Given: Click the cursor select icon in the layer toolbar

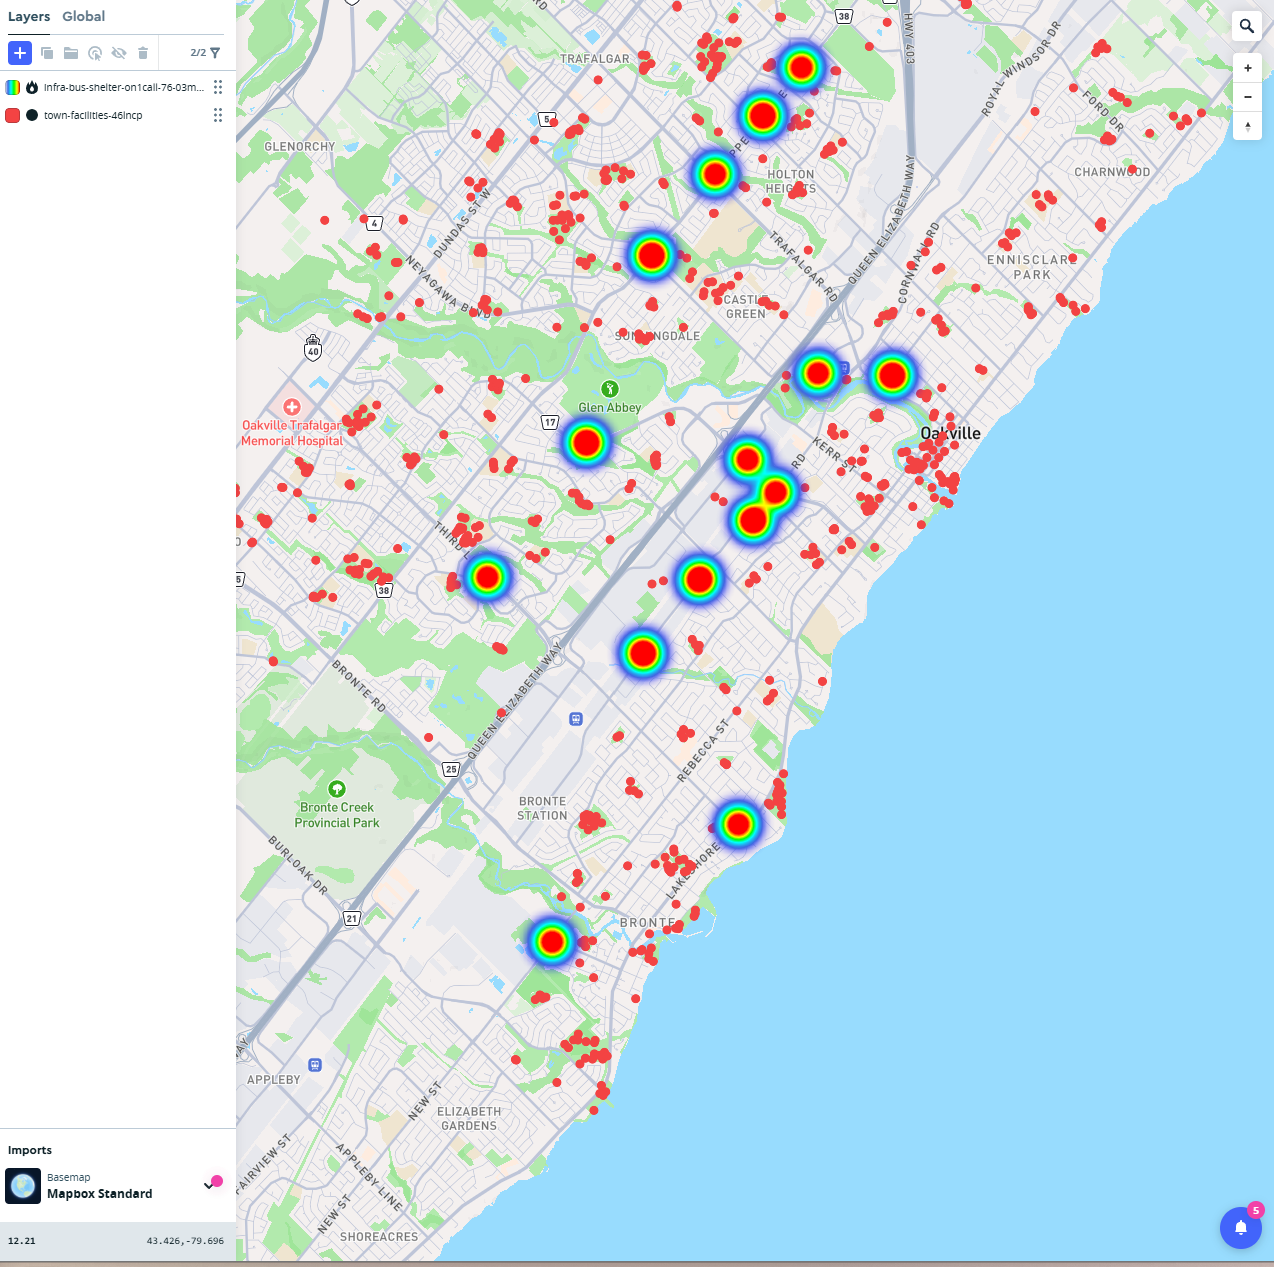Looking at the screenshot, I should (x=95, y=53).
